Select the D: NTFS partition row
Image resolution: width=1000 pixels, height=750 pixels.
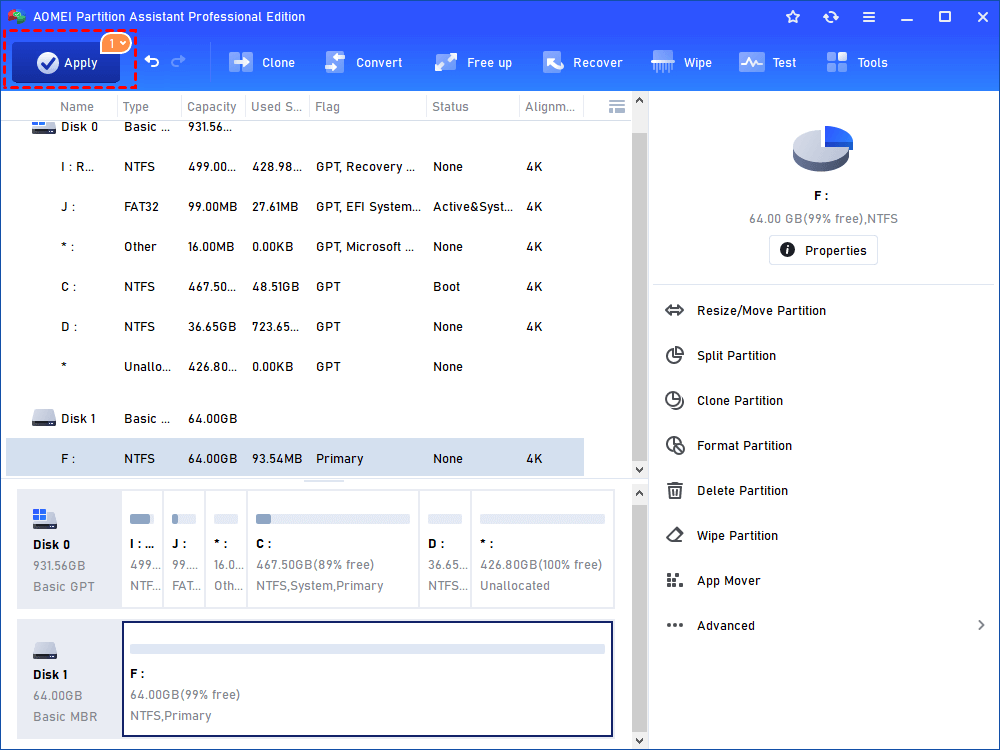pos(295,327)
